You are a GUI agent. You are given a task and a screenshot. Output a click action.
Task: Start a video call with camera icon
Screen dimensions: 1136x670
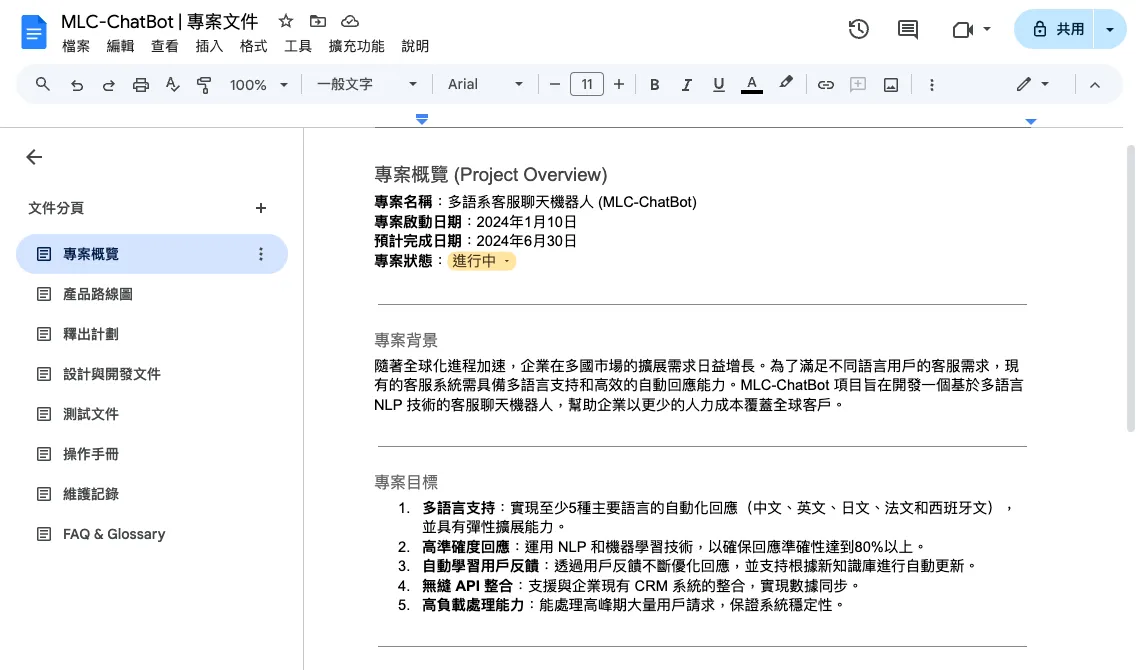click(962, 29)
